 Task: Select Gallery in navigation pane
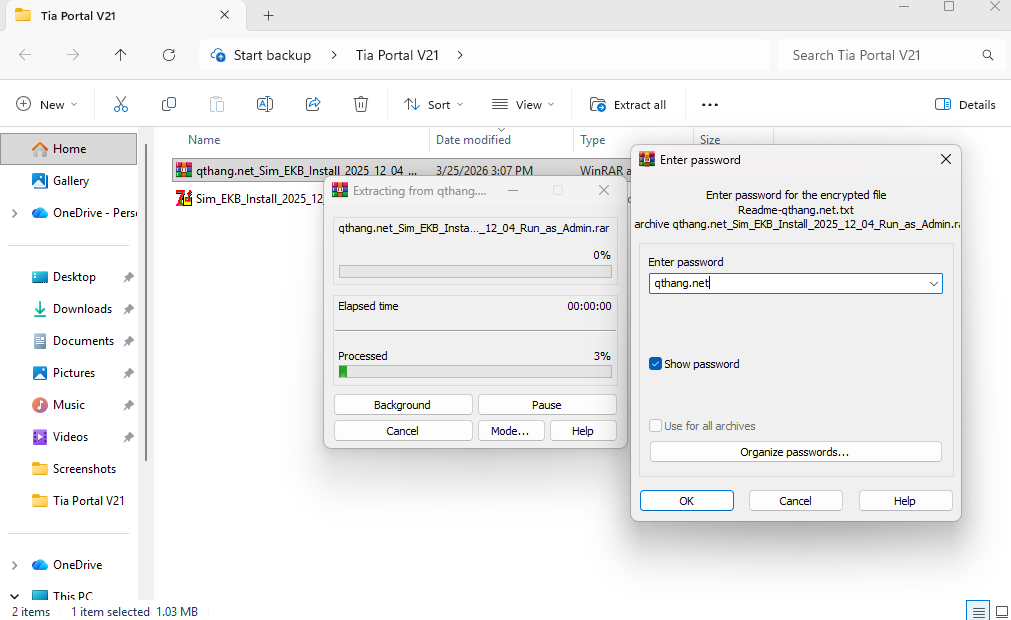71,181
